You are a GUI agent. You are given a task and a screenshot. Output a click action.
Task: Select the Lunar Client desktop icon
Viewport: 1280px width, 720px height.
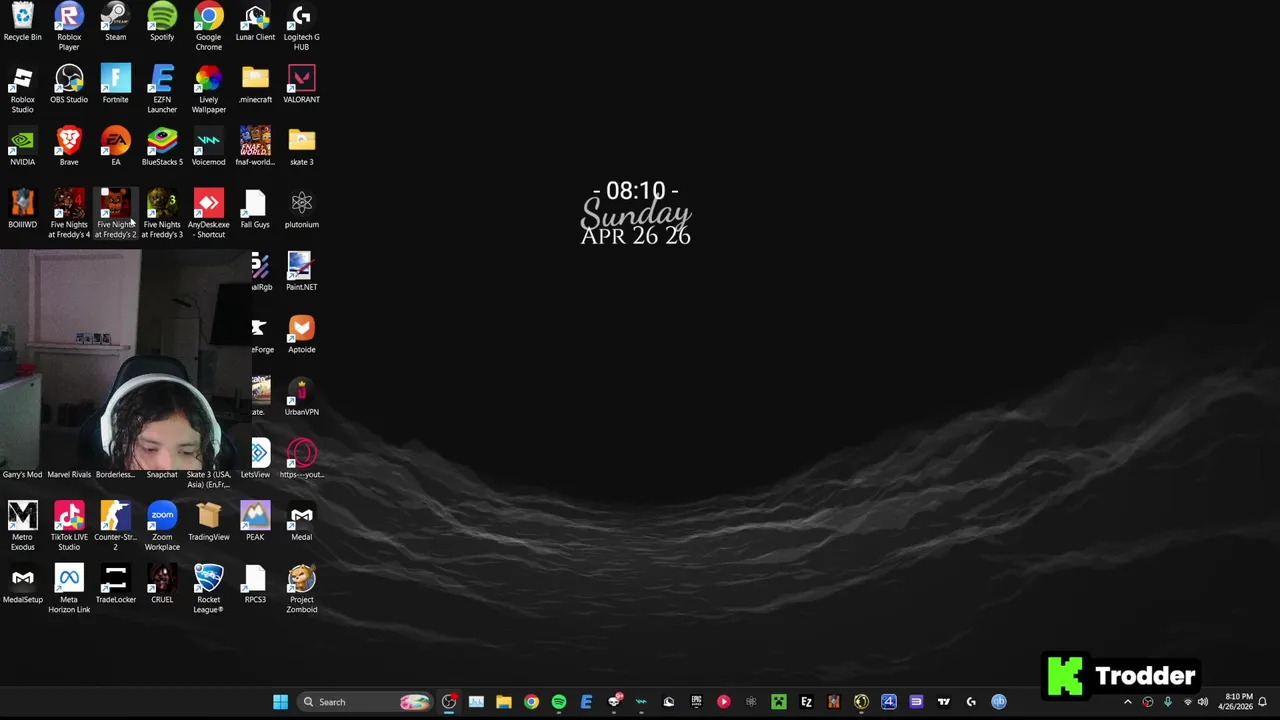pos(255,23)
